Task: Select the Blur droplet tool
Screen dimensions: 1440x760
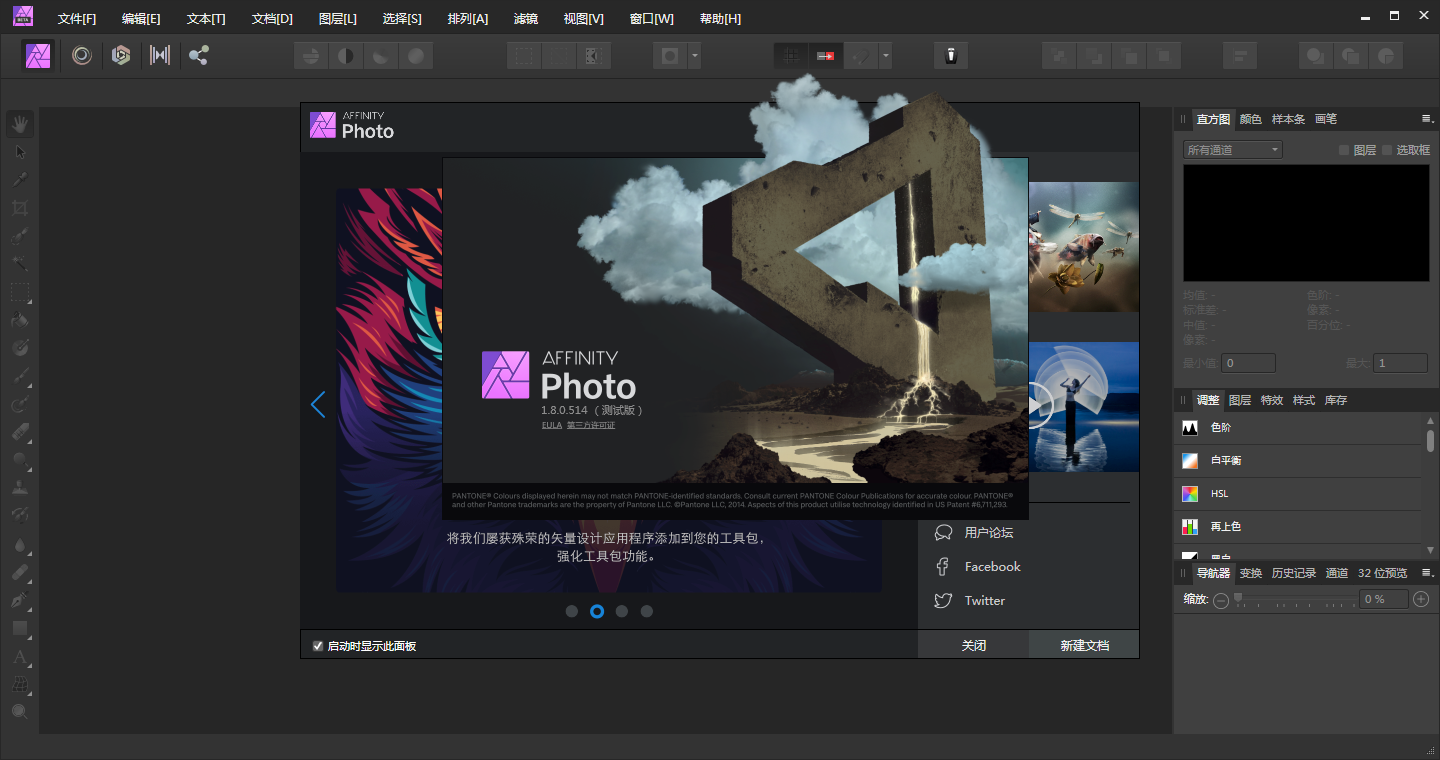Action: [x=20, y=545]
